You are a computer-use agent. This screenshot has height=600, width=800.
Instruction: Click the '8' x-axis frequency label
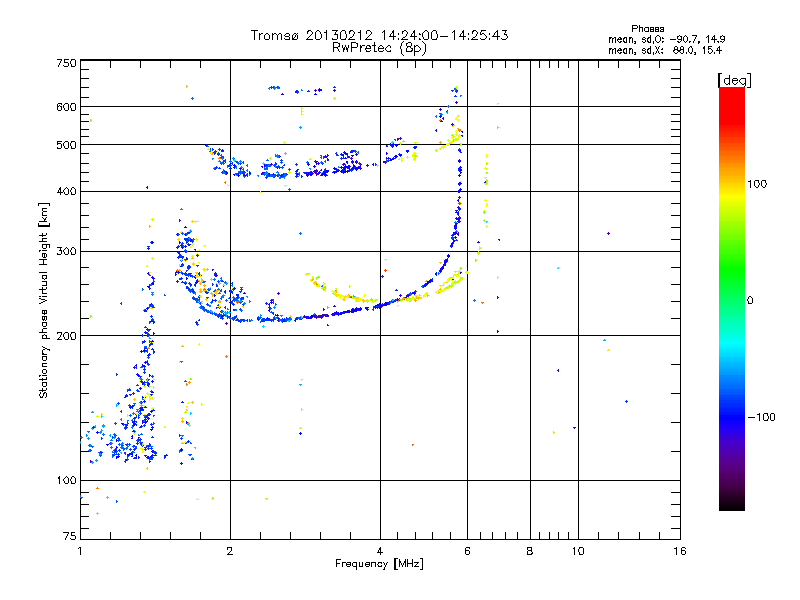530,551
